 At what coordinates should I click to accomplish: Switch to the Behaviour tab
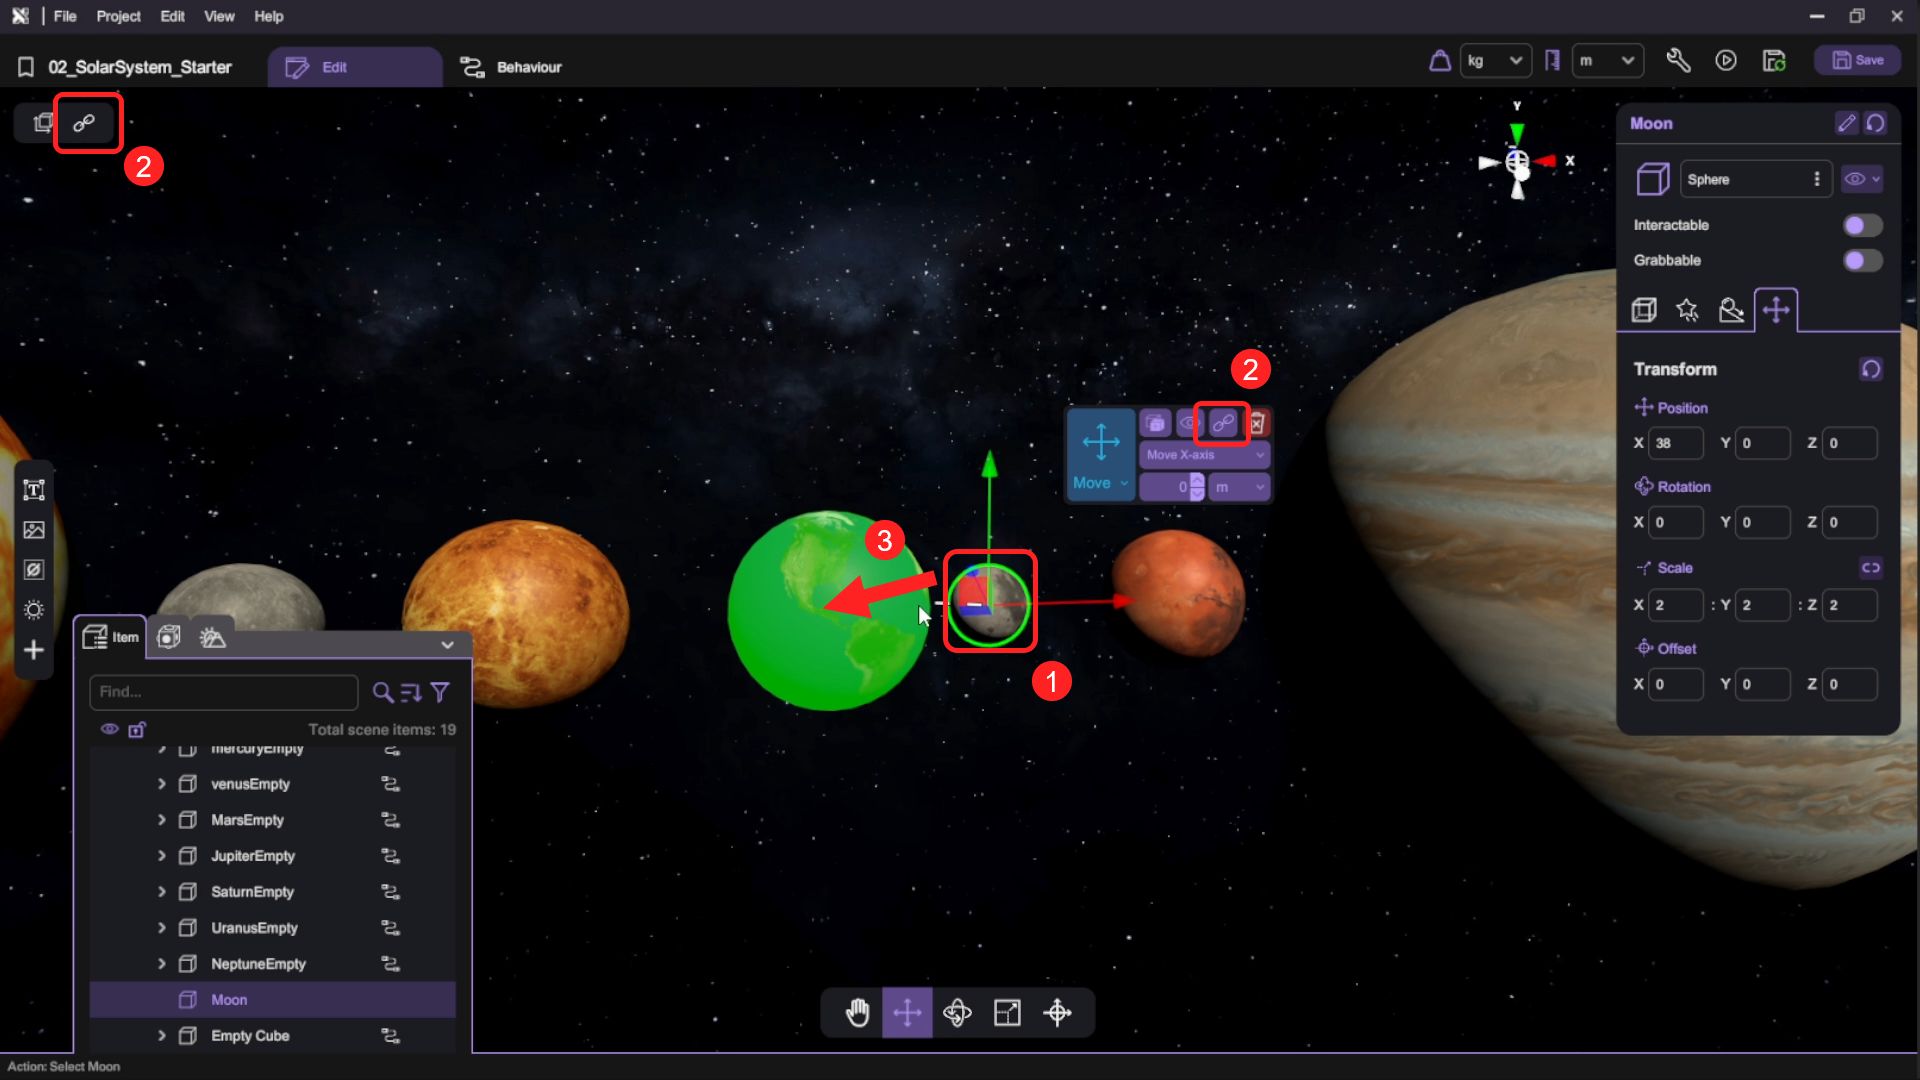click(511, 67)
